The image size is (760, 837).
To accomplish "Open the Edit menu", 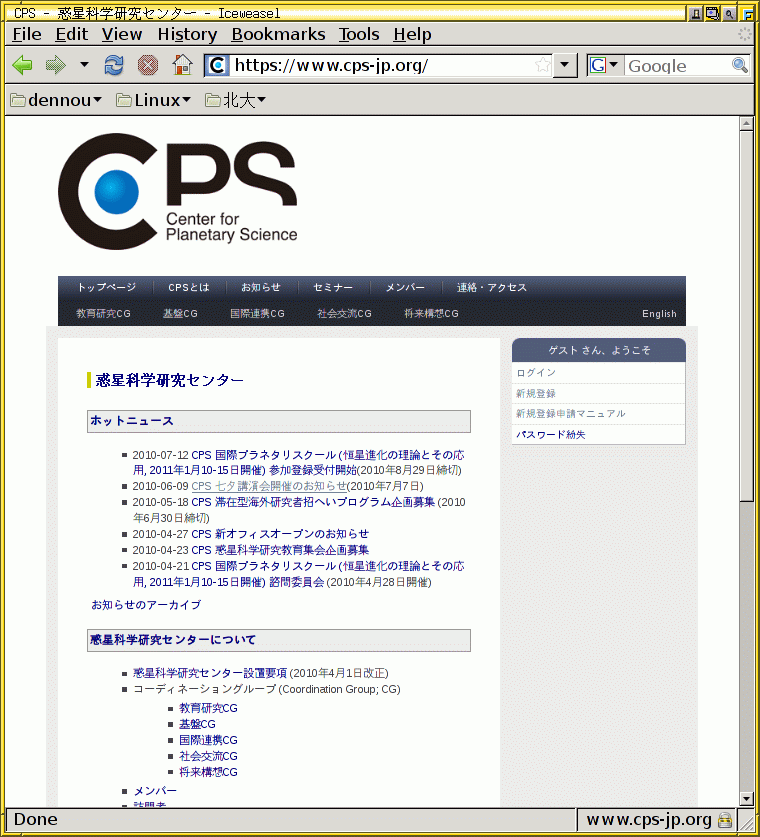I will pyautogui.click(x=72, y=34).
